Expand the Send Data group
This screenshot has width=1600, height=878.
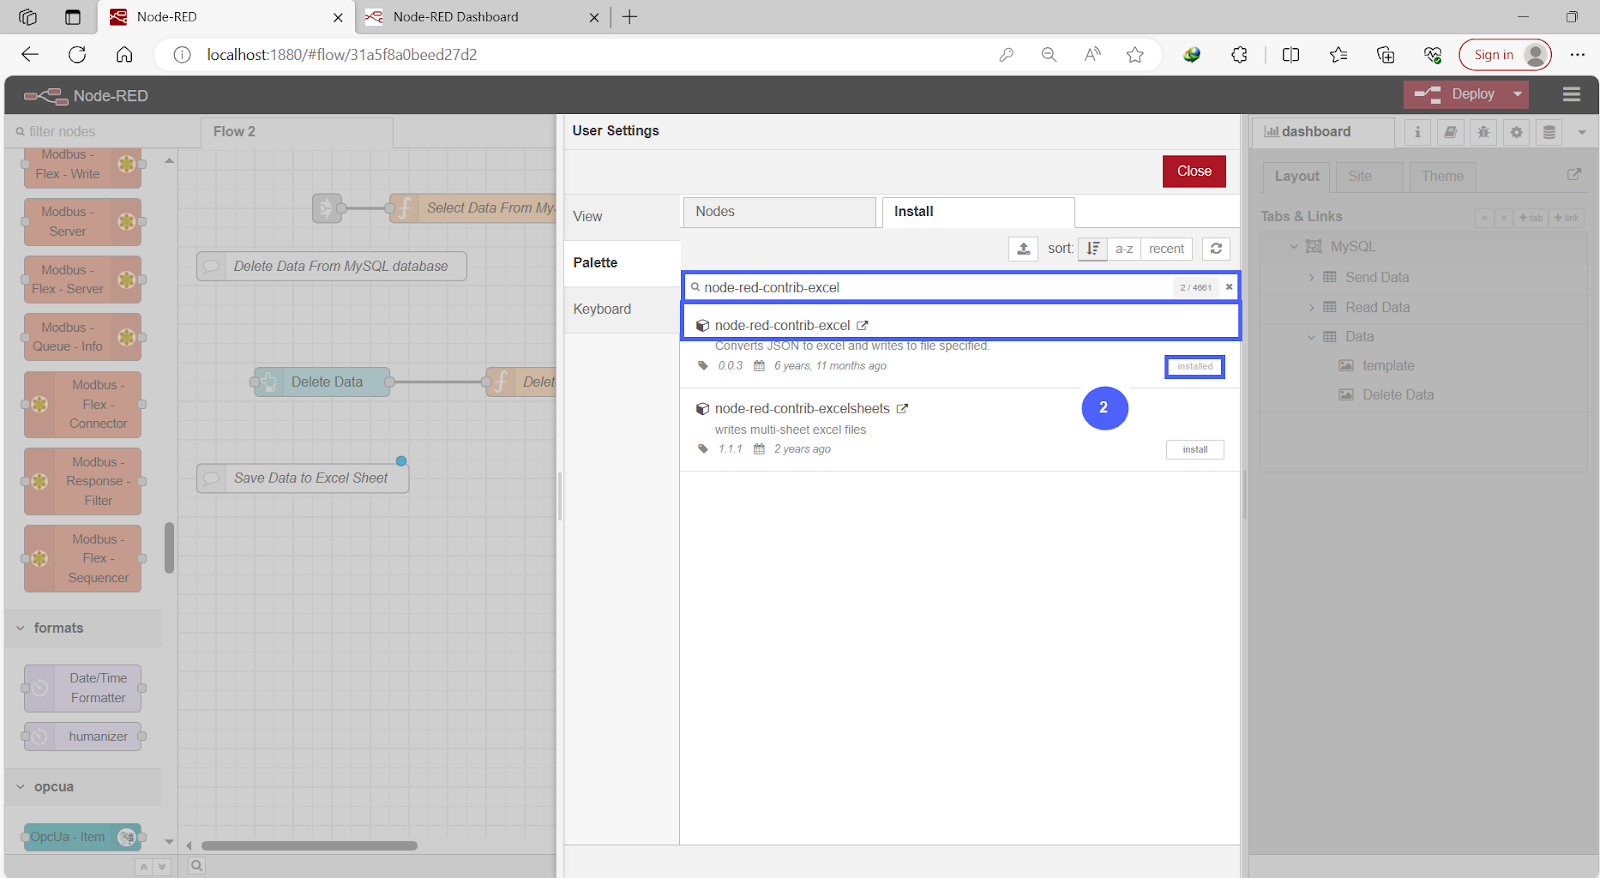point(1312,278)
